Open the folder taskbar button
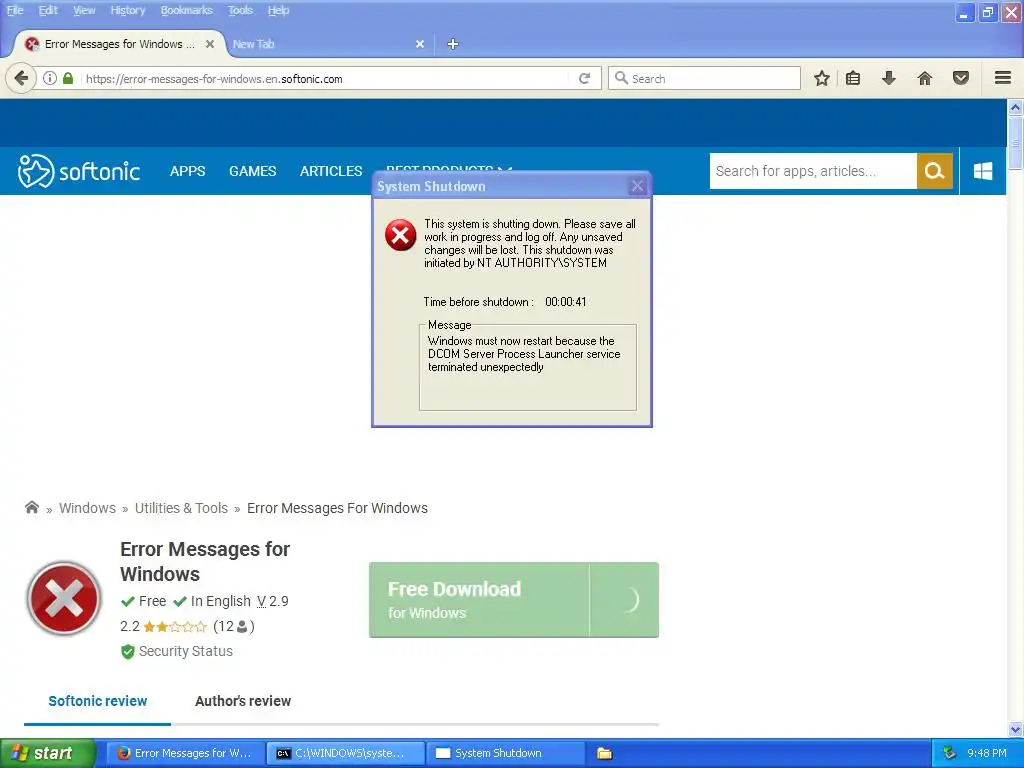 pos(605,753)
